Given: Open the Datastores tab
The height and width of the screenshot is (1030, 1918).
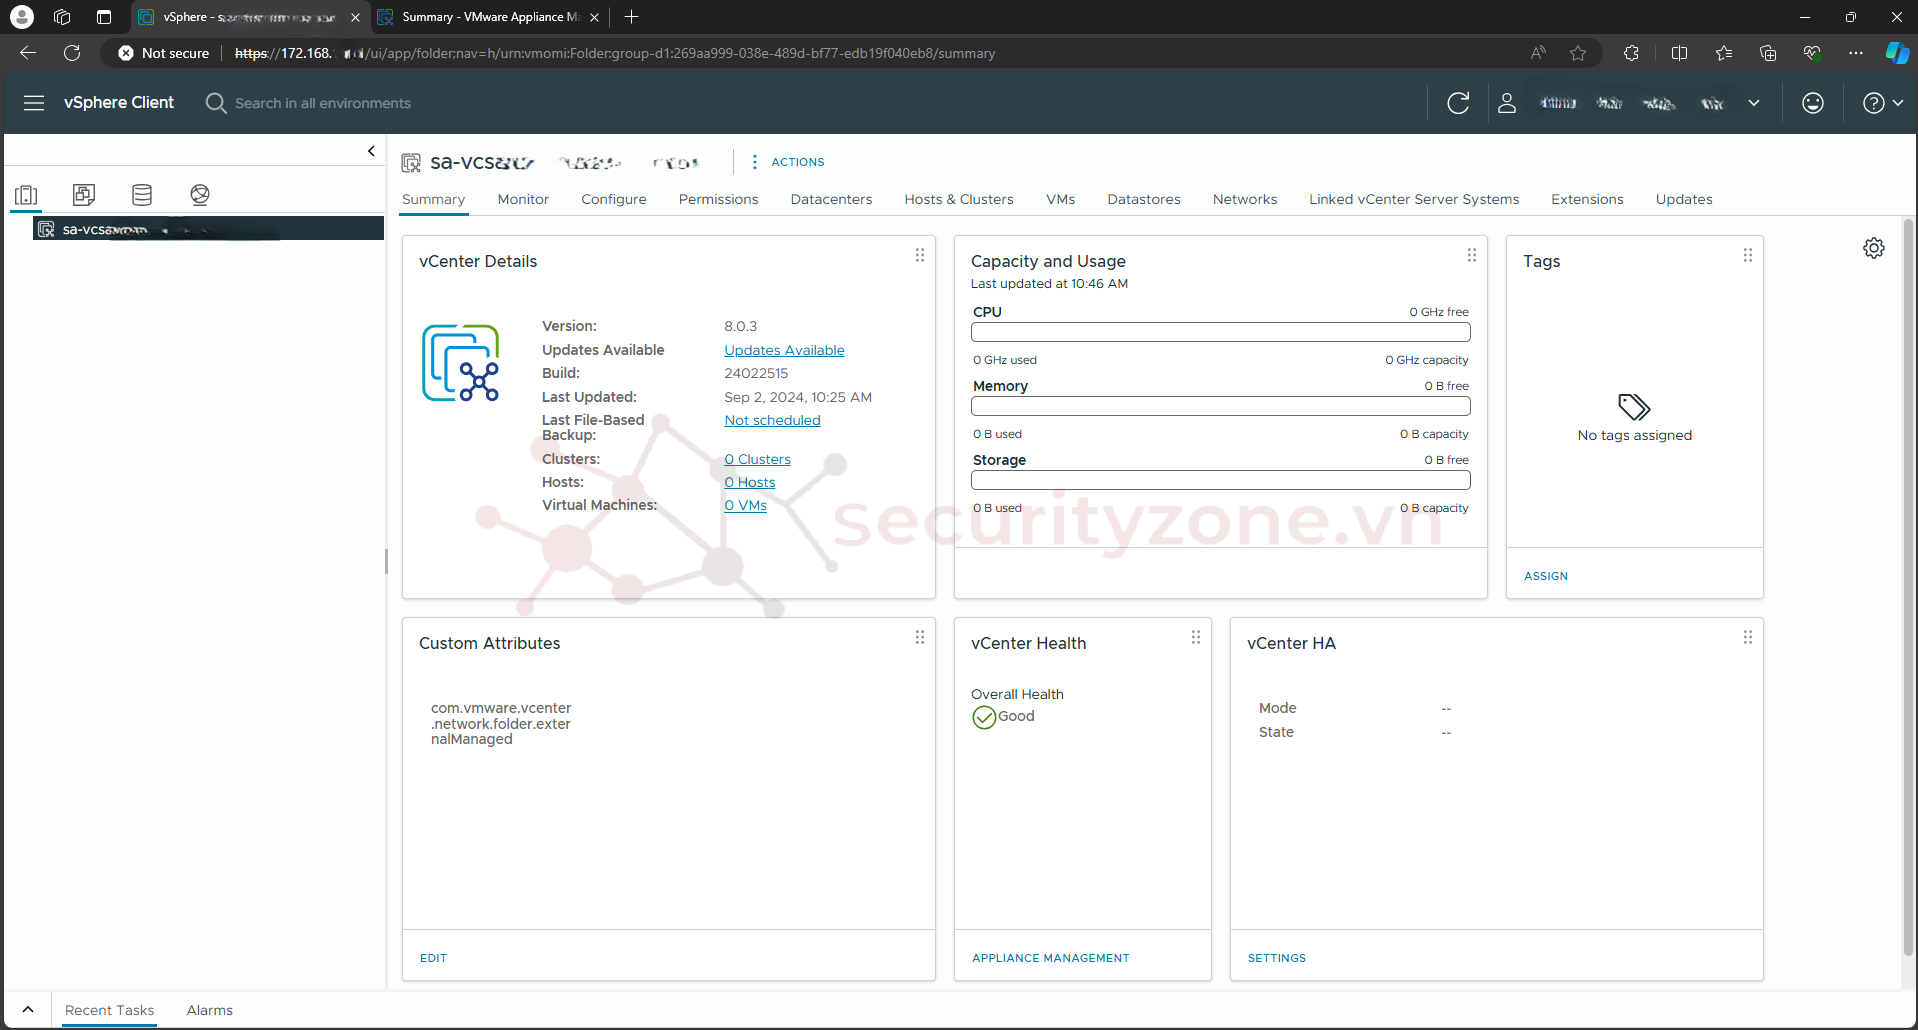Looking at the screenshot, I should pyautogui.click(x=1144, y=199).
